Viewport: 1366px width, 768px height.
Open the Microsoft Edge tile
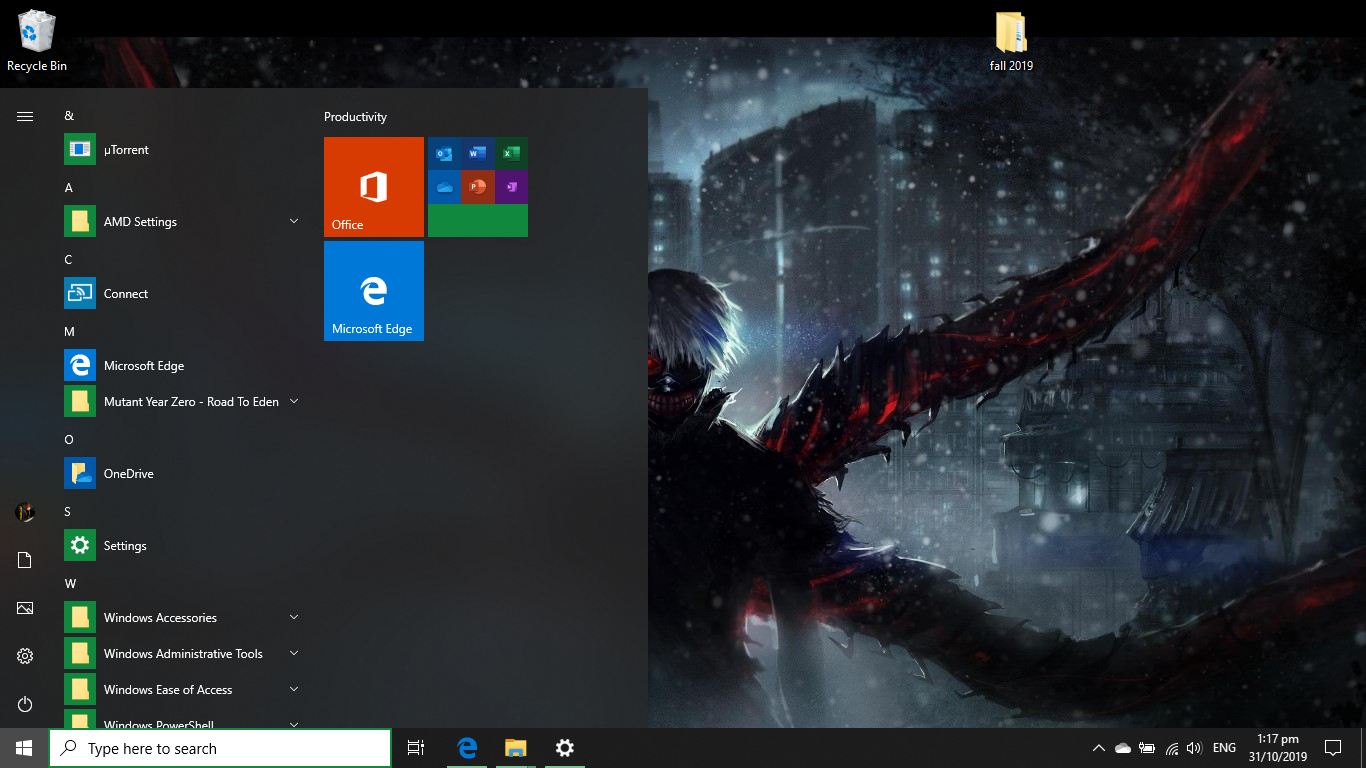coord(374,291)
